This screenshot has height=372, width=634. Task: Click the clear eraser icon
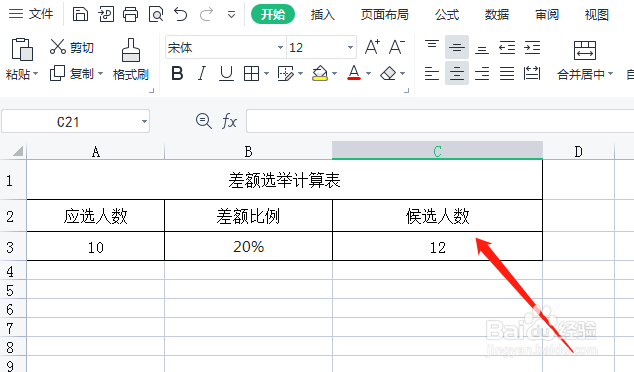[389, 74]
